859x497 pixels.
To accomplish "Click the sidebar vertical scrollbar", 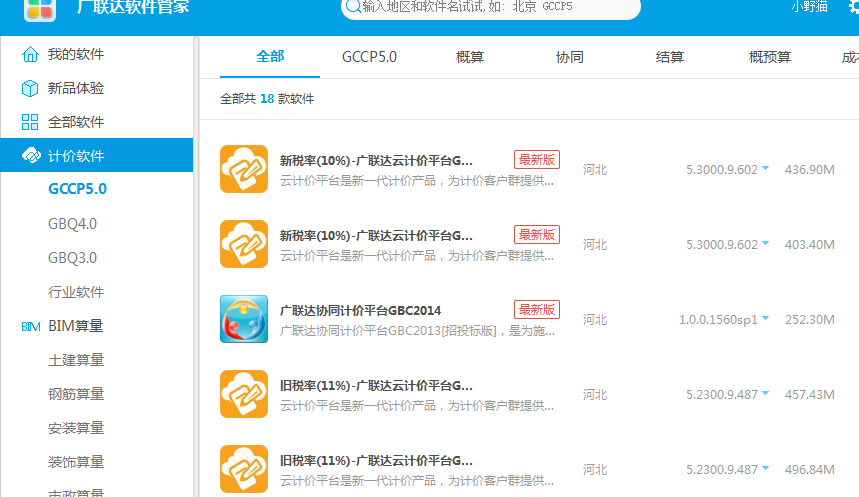I will (x=196, y=267).
